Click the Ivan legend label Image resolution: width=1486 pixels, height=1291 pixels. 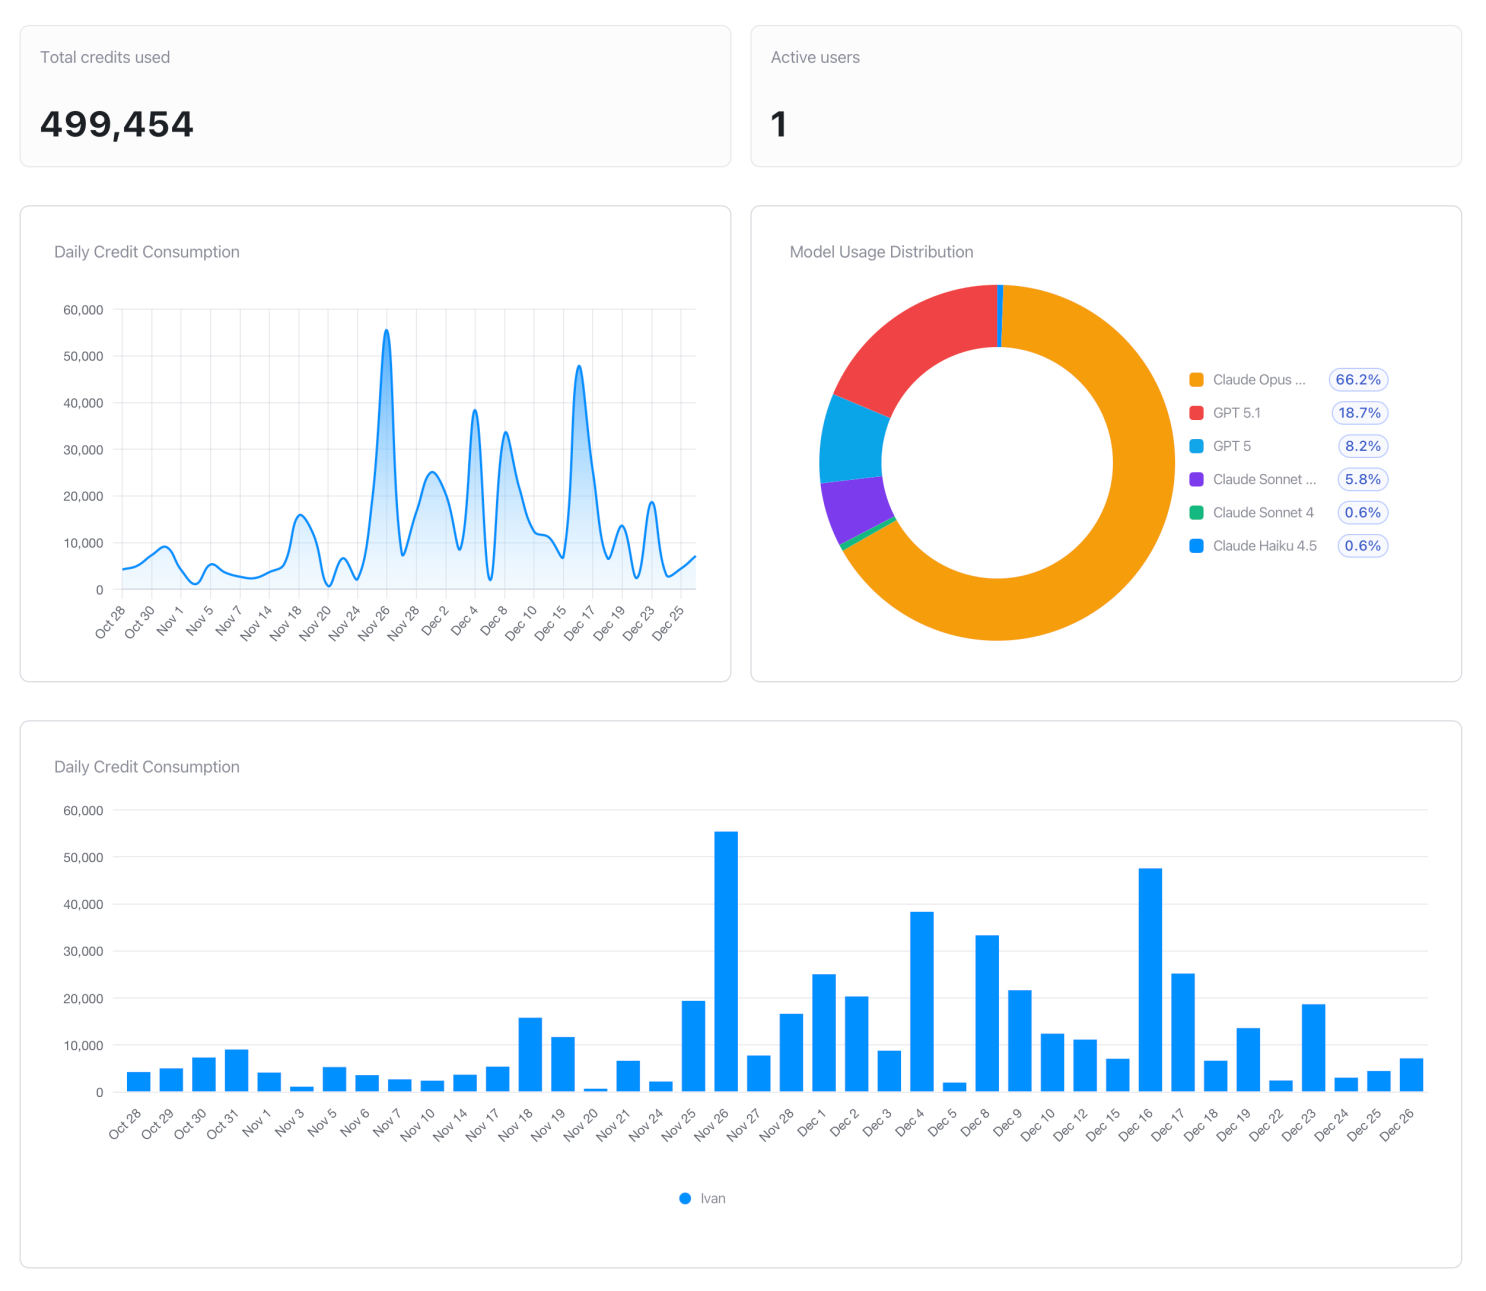tap(712, 1198)
